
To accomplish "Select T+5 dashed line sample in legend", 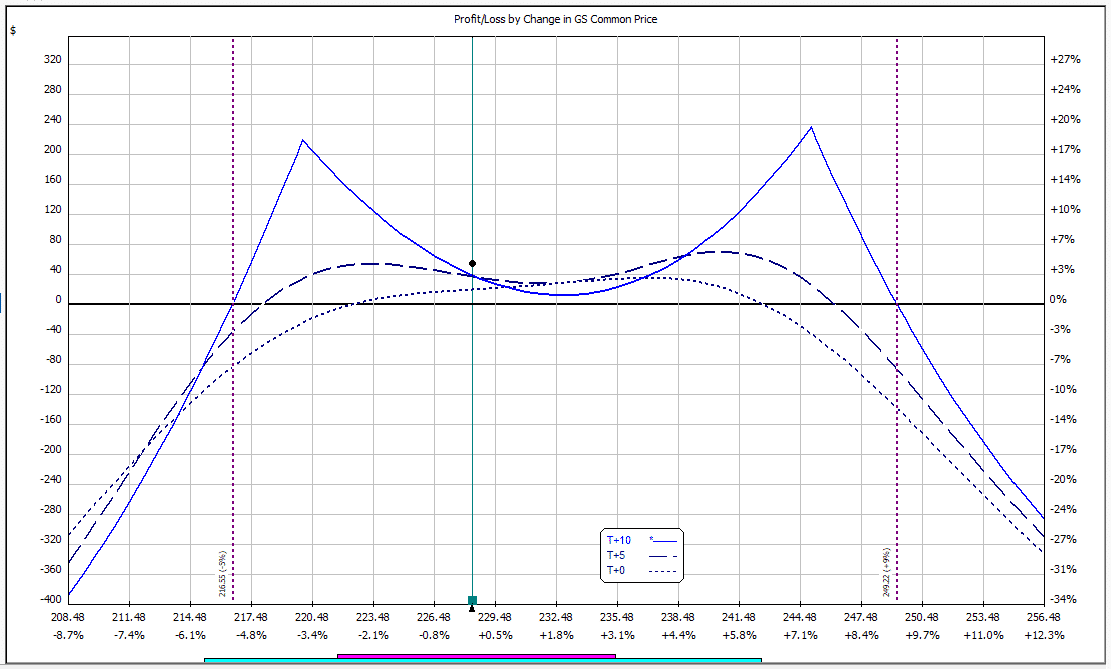I will tap(662, 556).
